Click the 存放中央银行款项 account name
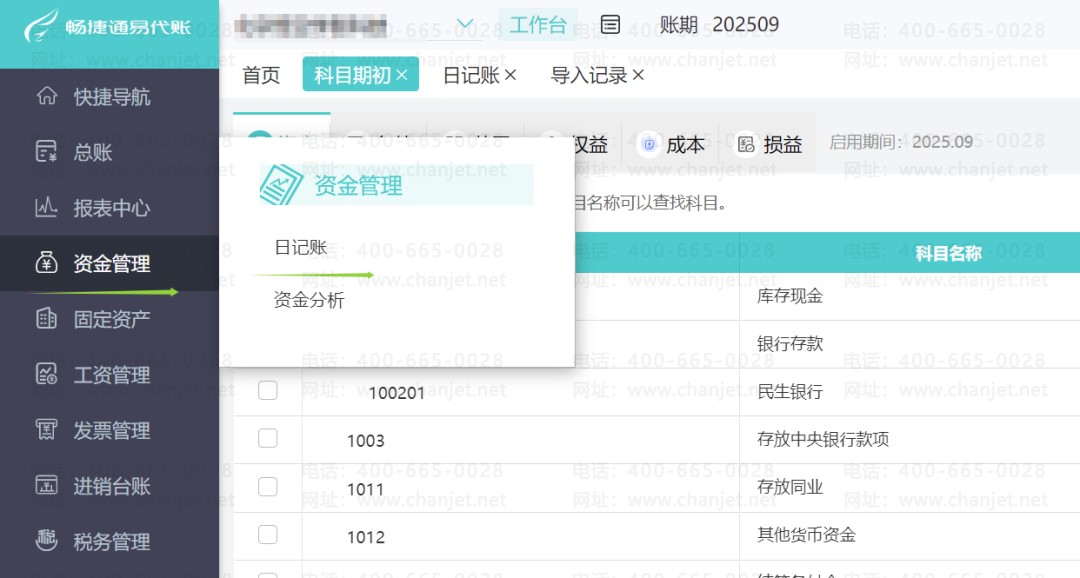Viewport: 1080px width, 578px height. click(x=822, y=439)
